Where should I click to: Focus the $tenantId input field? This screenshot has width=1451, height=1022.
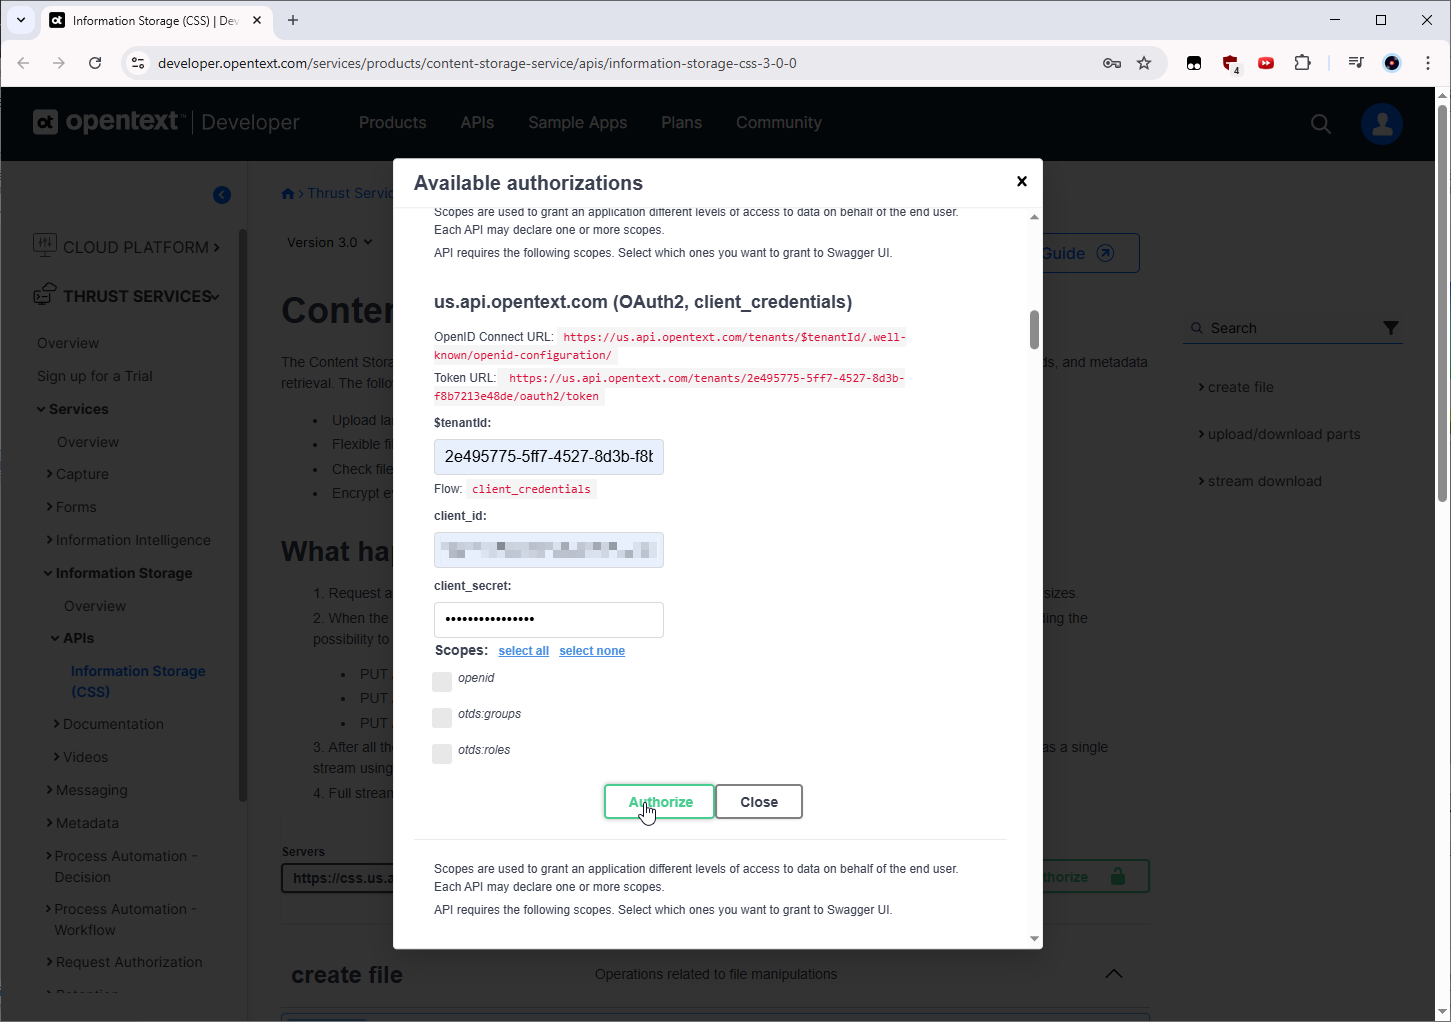tap(549, 457)
